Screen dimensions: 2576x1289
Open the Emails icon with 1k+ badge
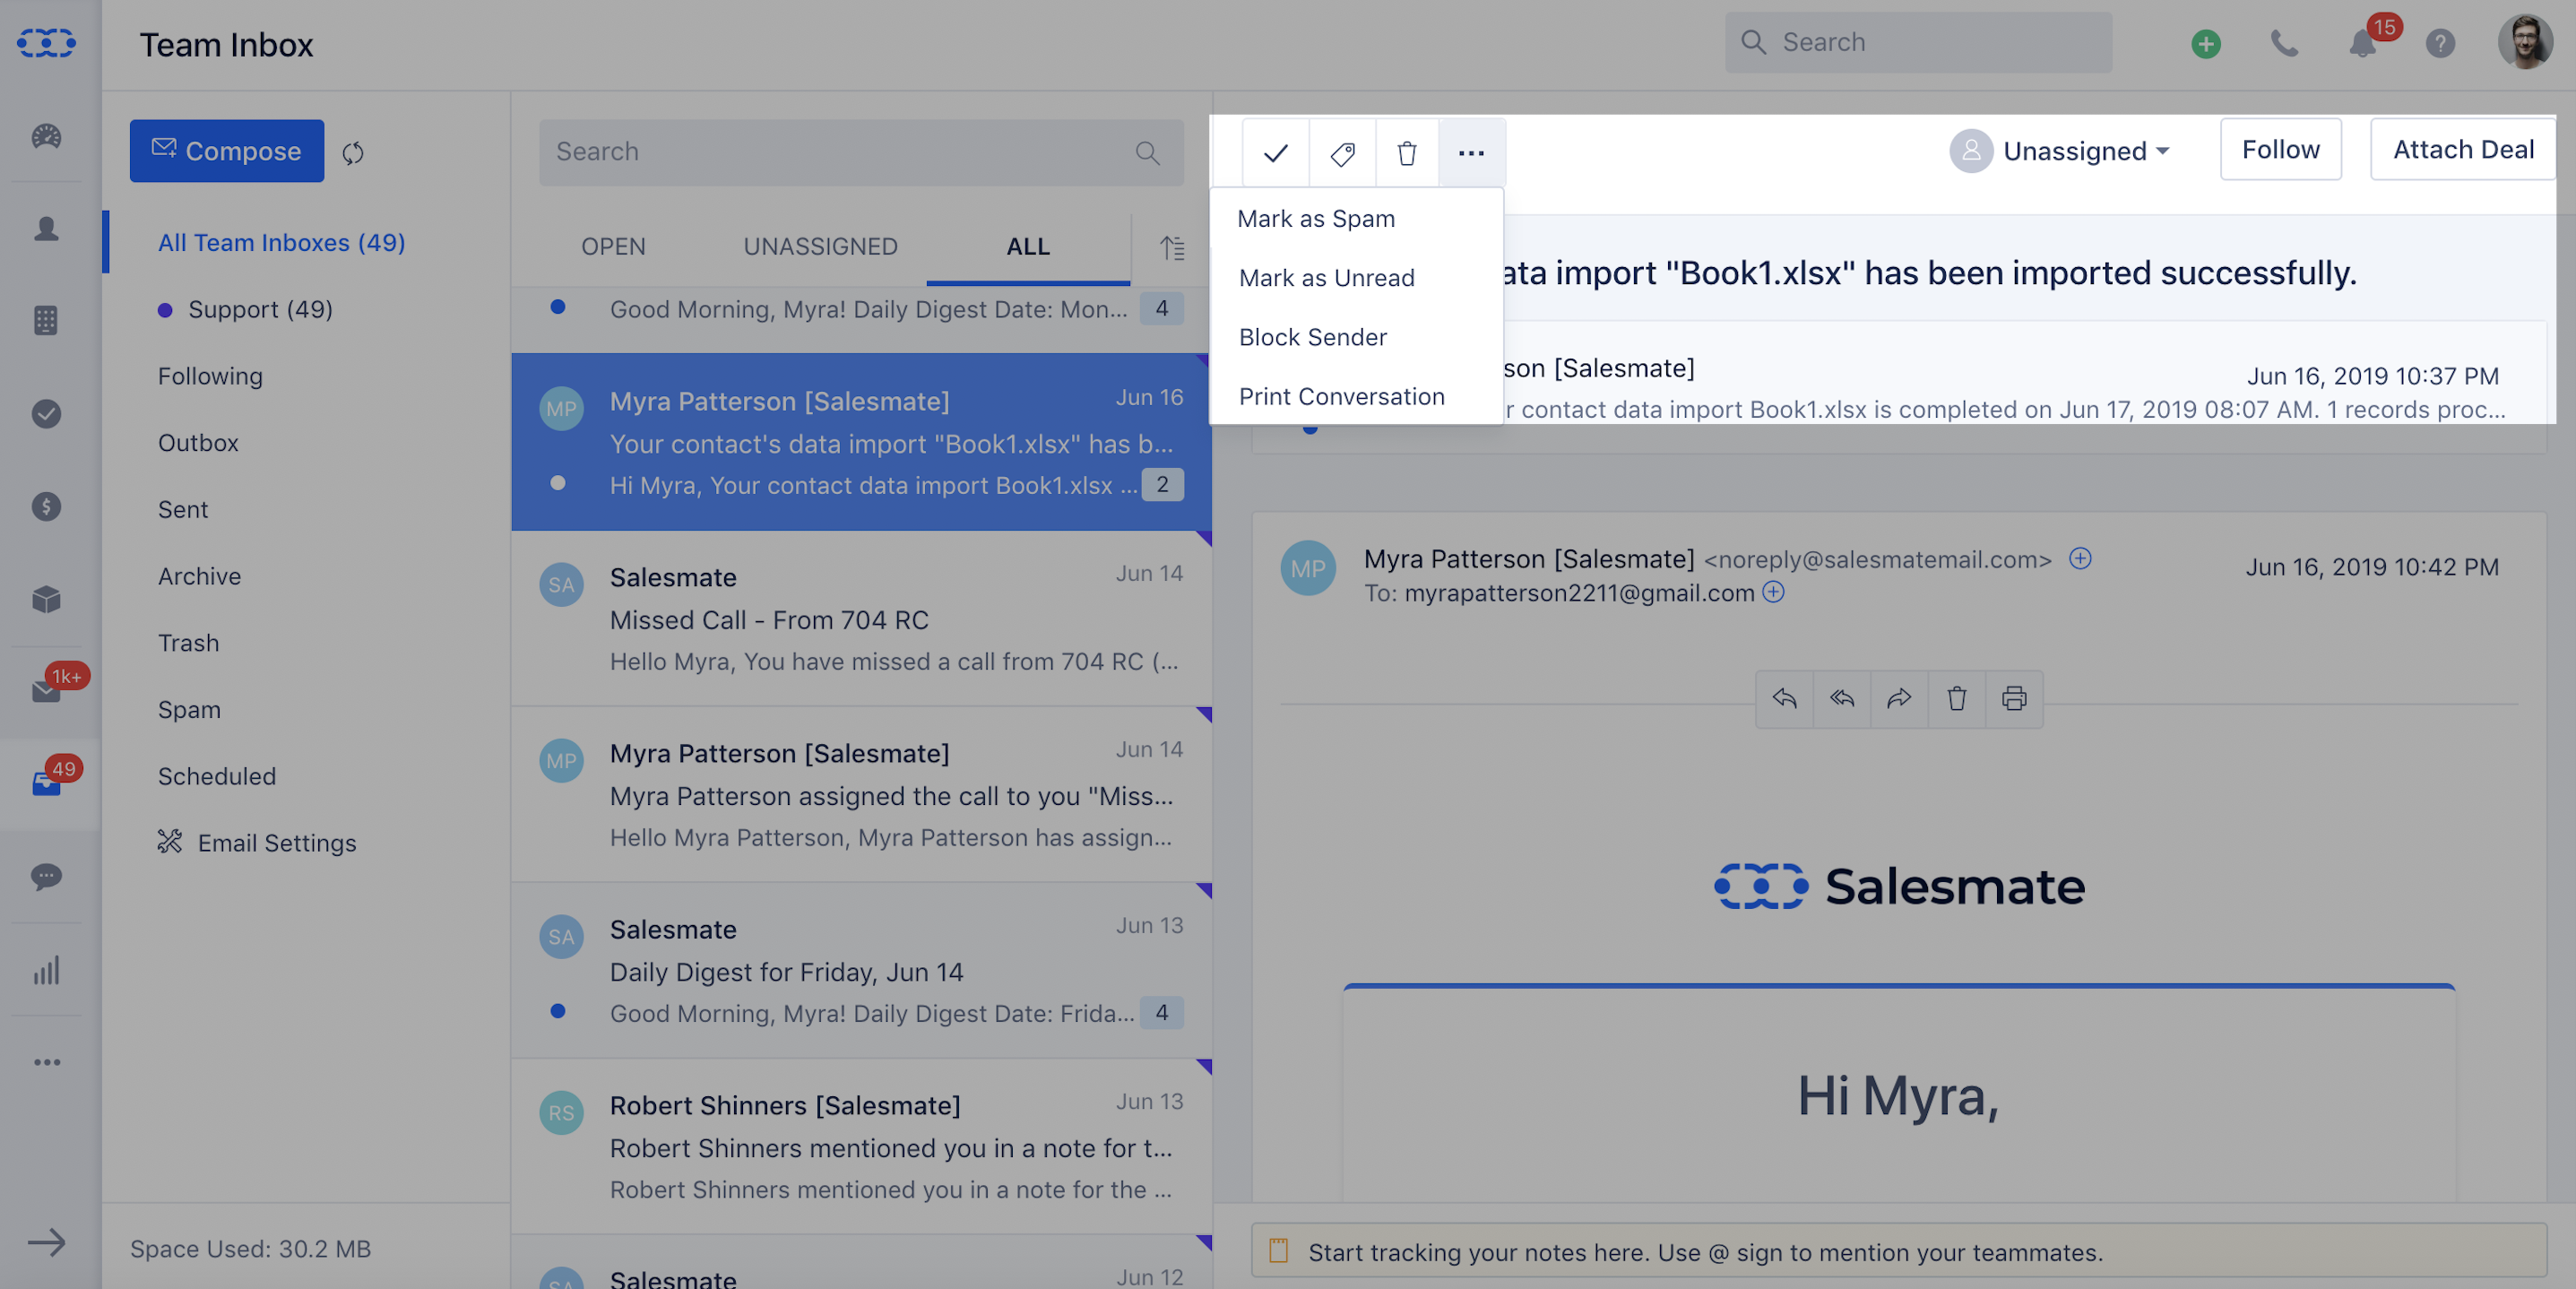click(46, 691)
